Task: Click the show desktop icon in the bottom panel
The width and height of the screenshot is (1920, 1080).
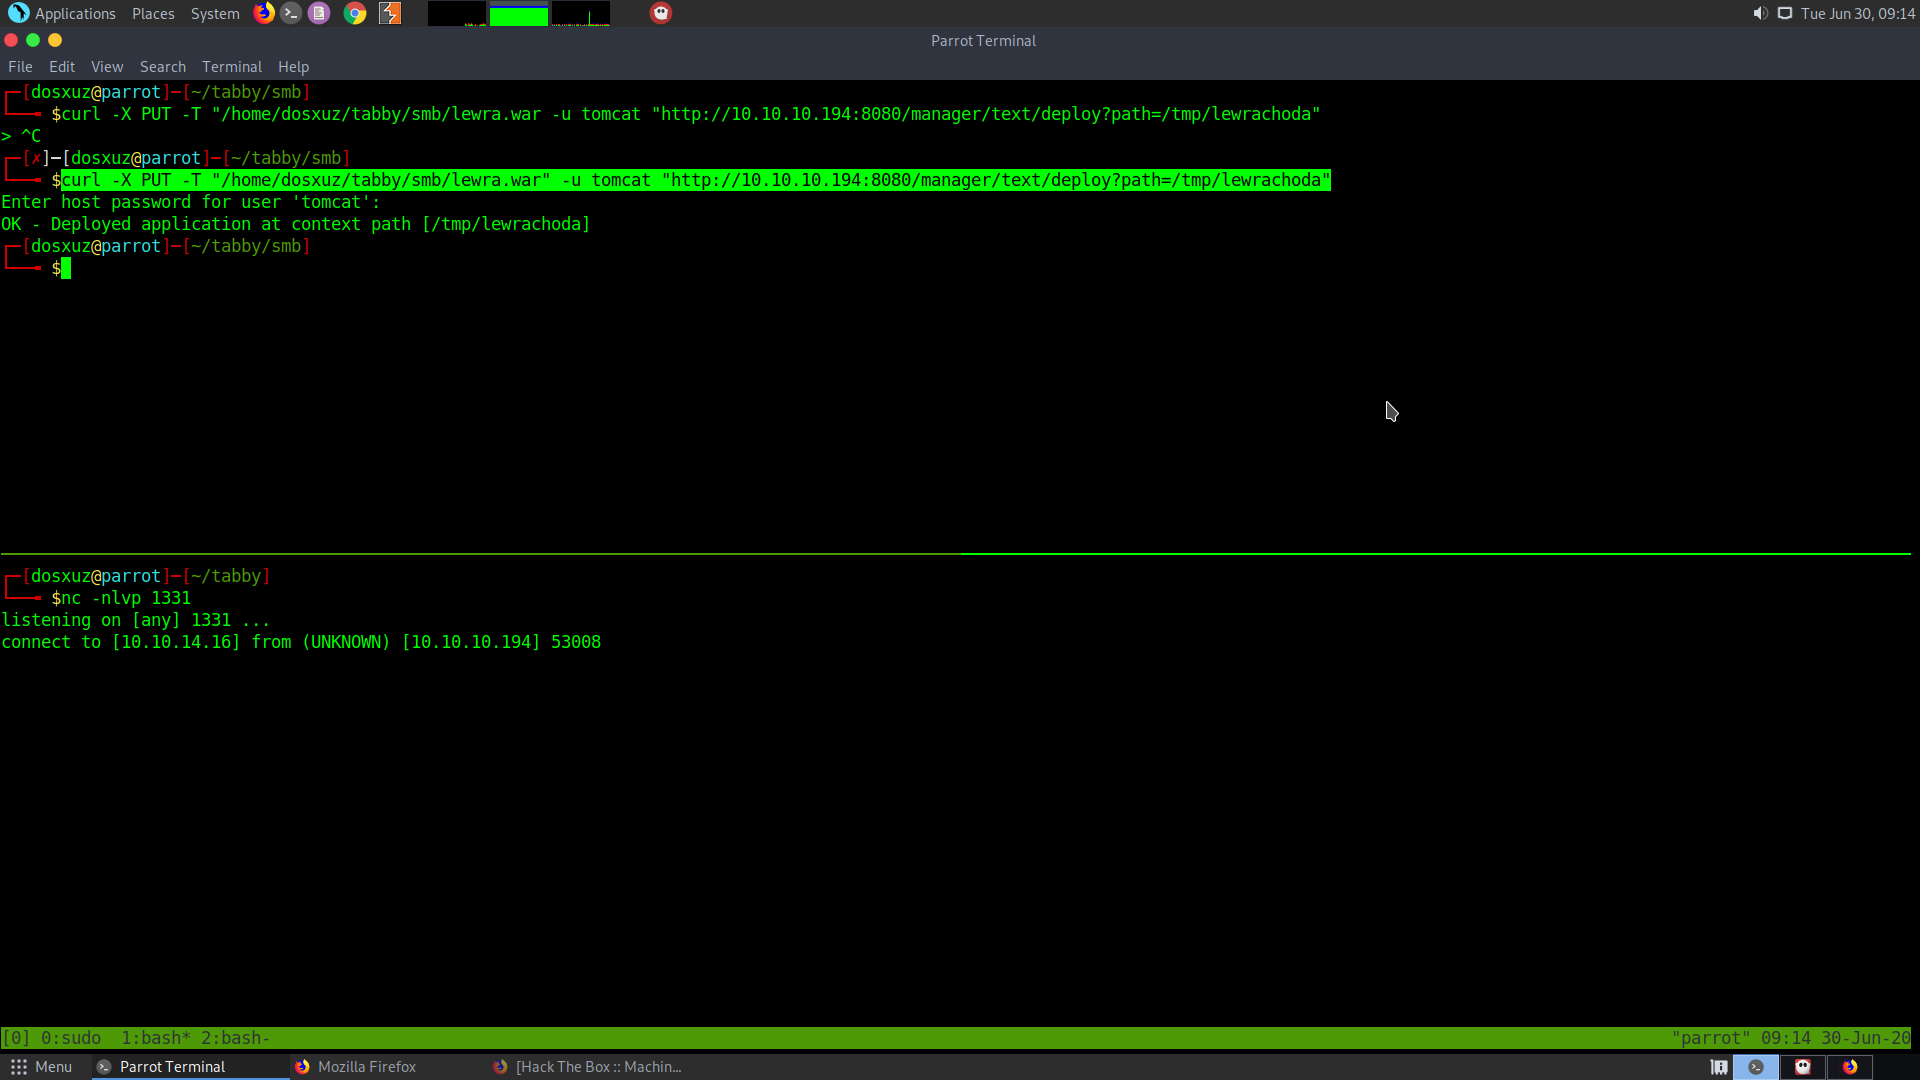Action: (x=1719, y=1067)
